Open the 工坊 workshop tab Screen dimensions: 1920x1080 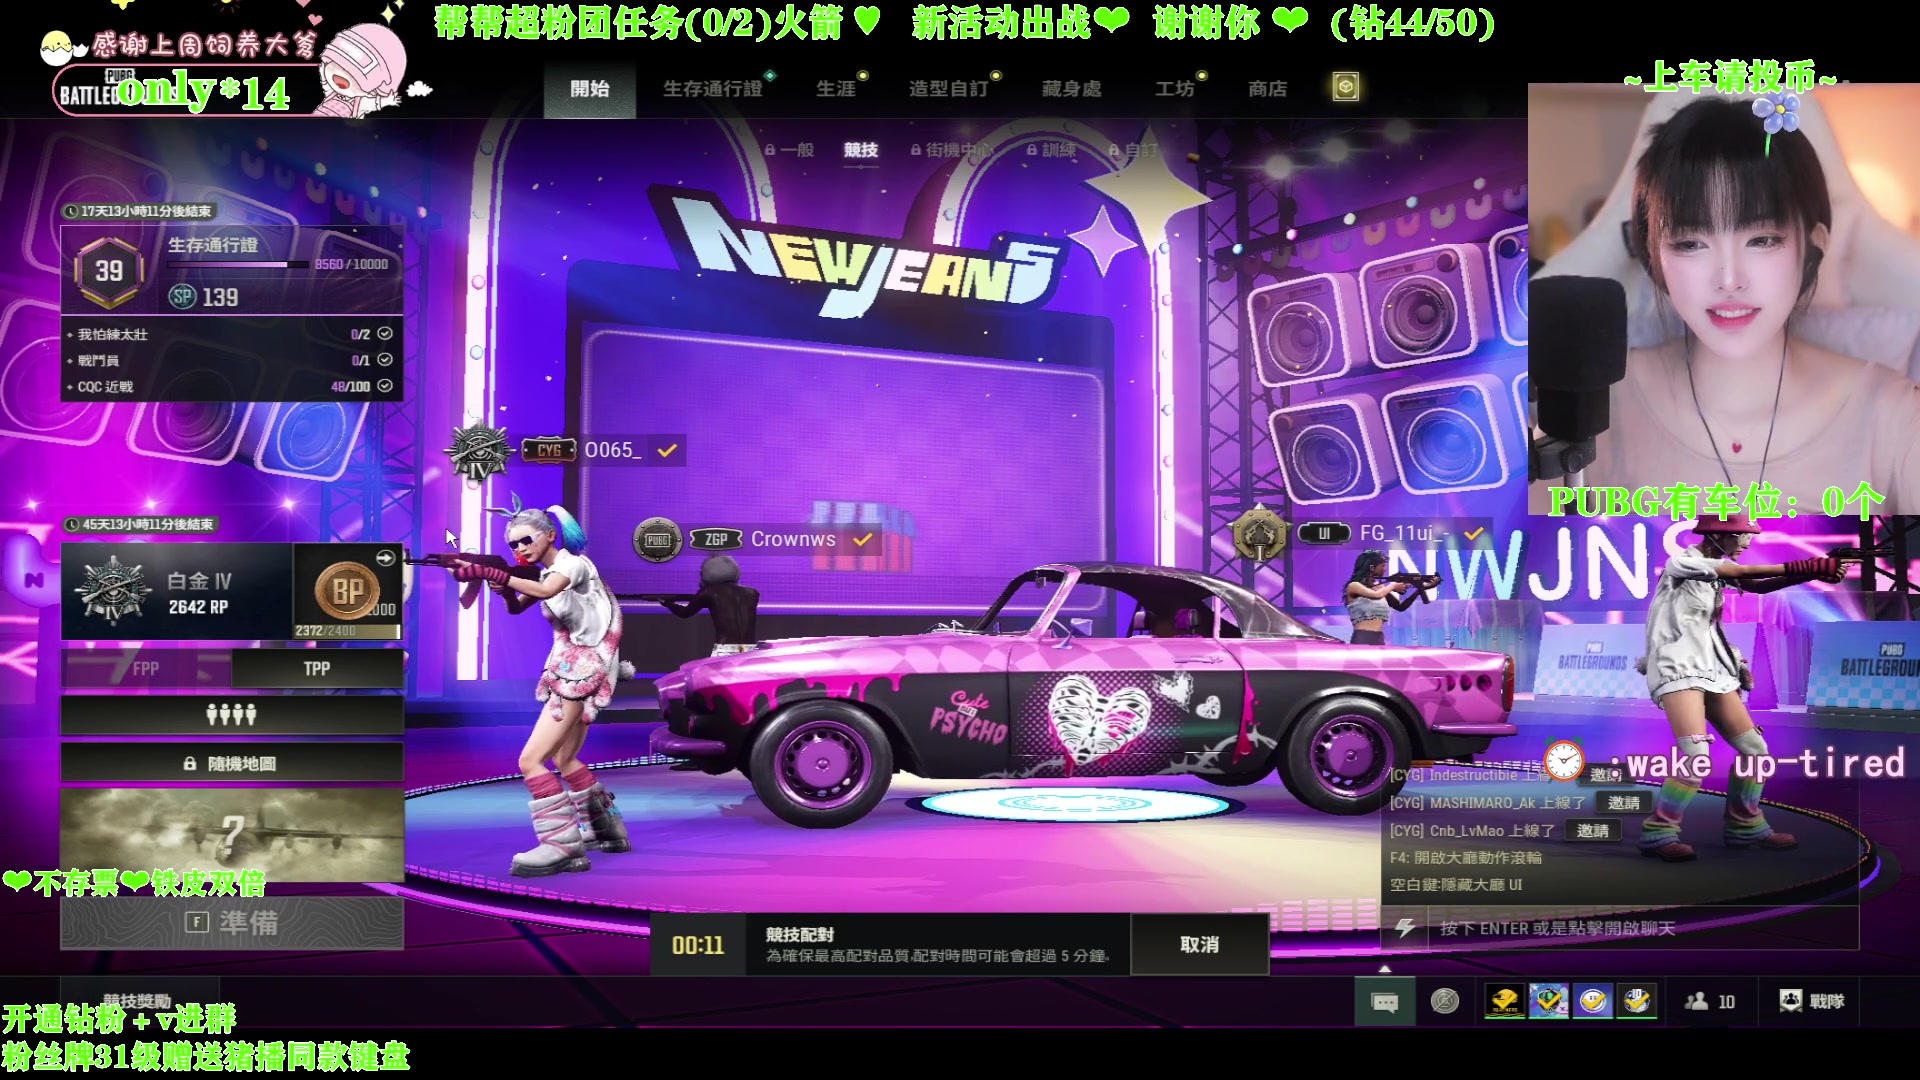click(x=1175, y=89)
